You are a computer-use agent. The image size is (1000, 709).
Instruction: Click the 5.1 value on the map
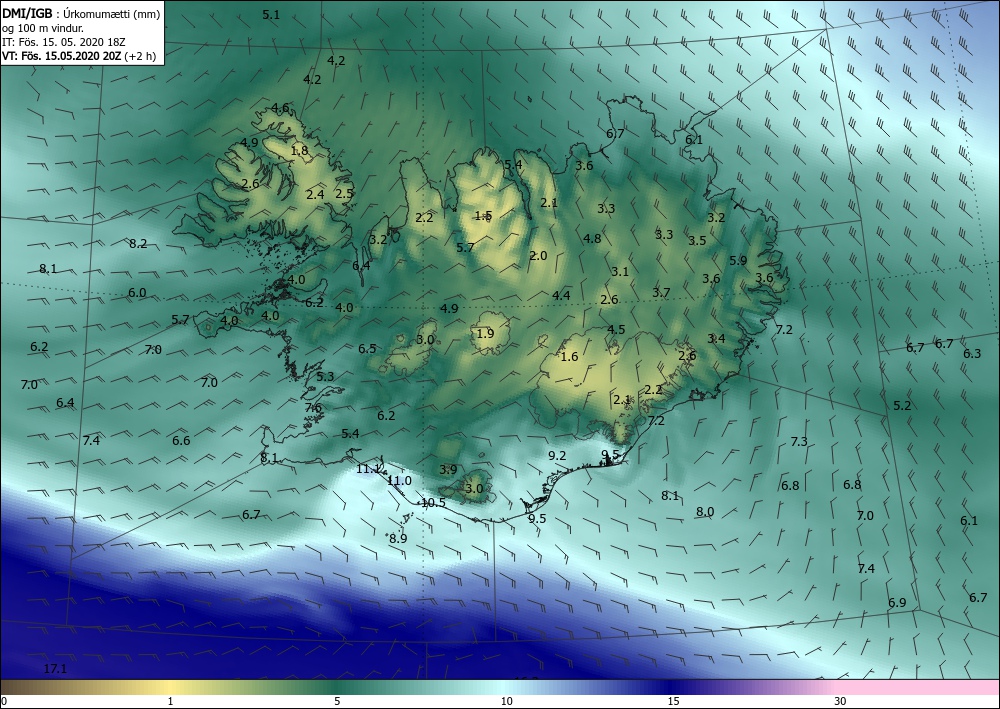pyautogui.click(x=271, y=14)
